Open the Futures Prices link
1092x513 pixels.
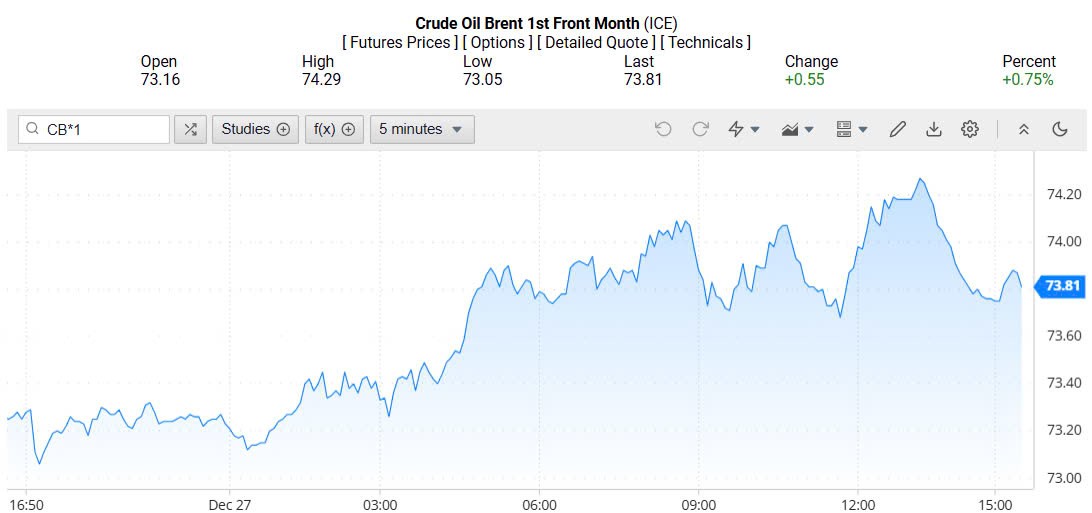(400, 43)
